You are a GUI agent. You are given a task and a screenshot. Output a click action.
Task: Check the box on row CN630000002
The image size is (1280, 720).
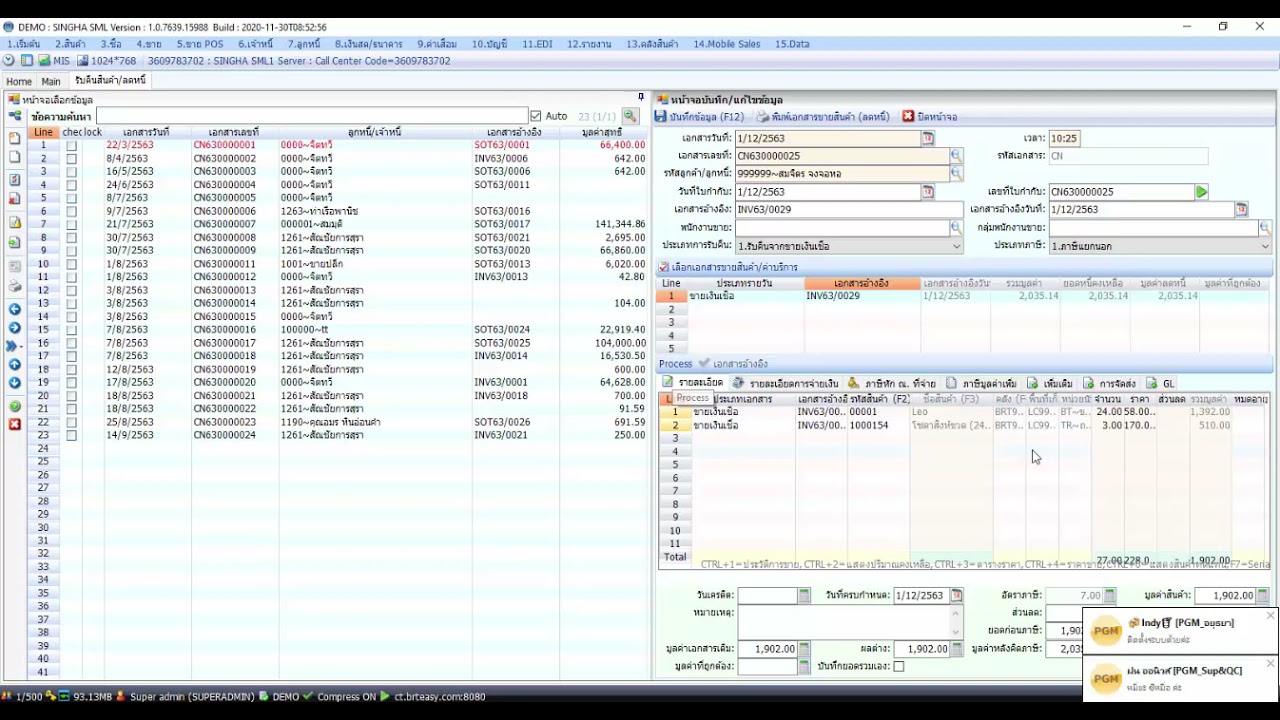tap(71, 158)
